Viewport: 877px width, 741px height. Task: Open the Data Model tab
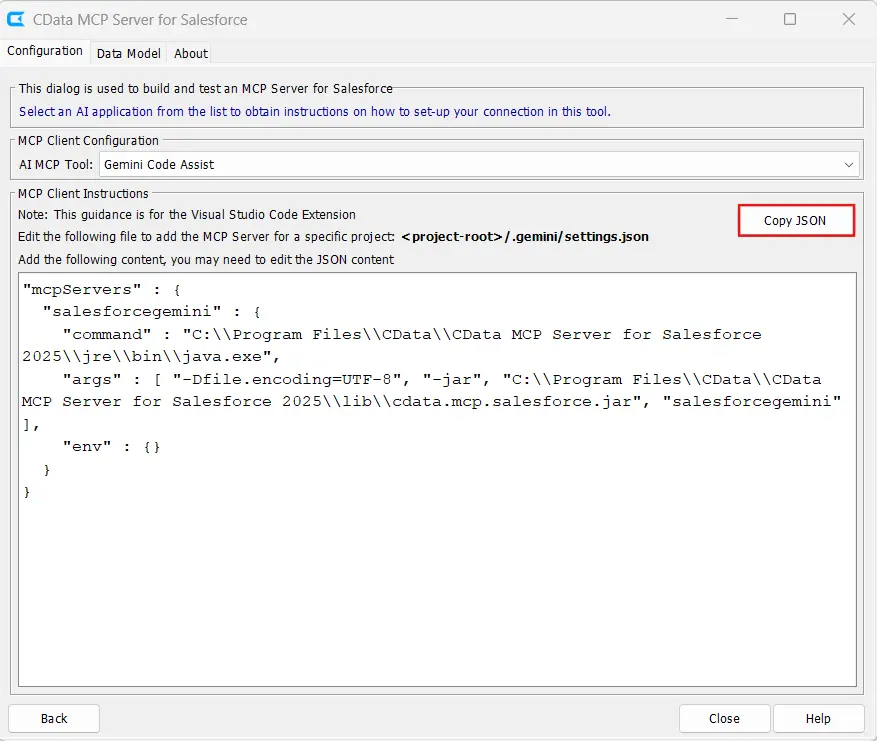coord(129,53)
